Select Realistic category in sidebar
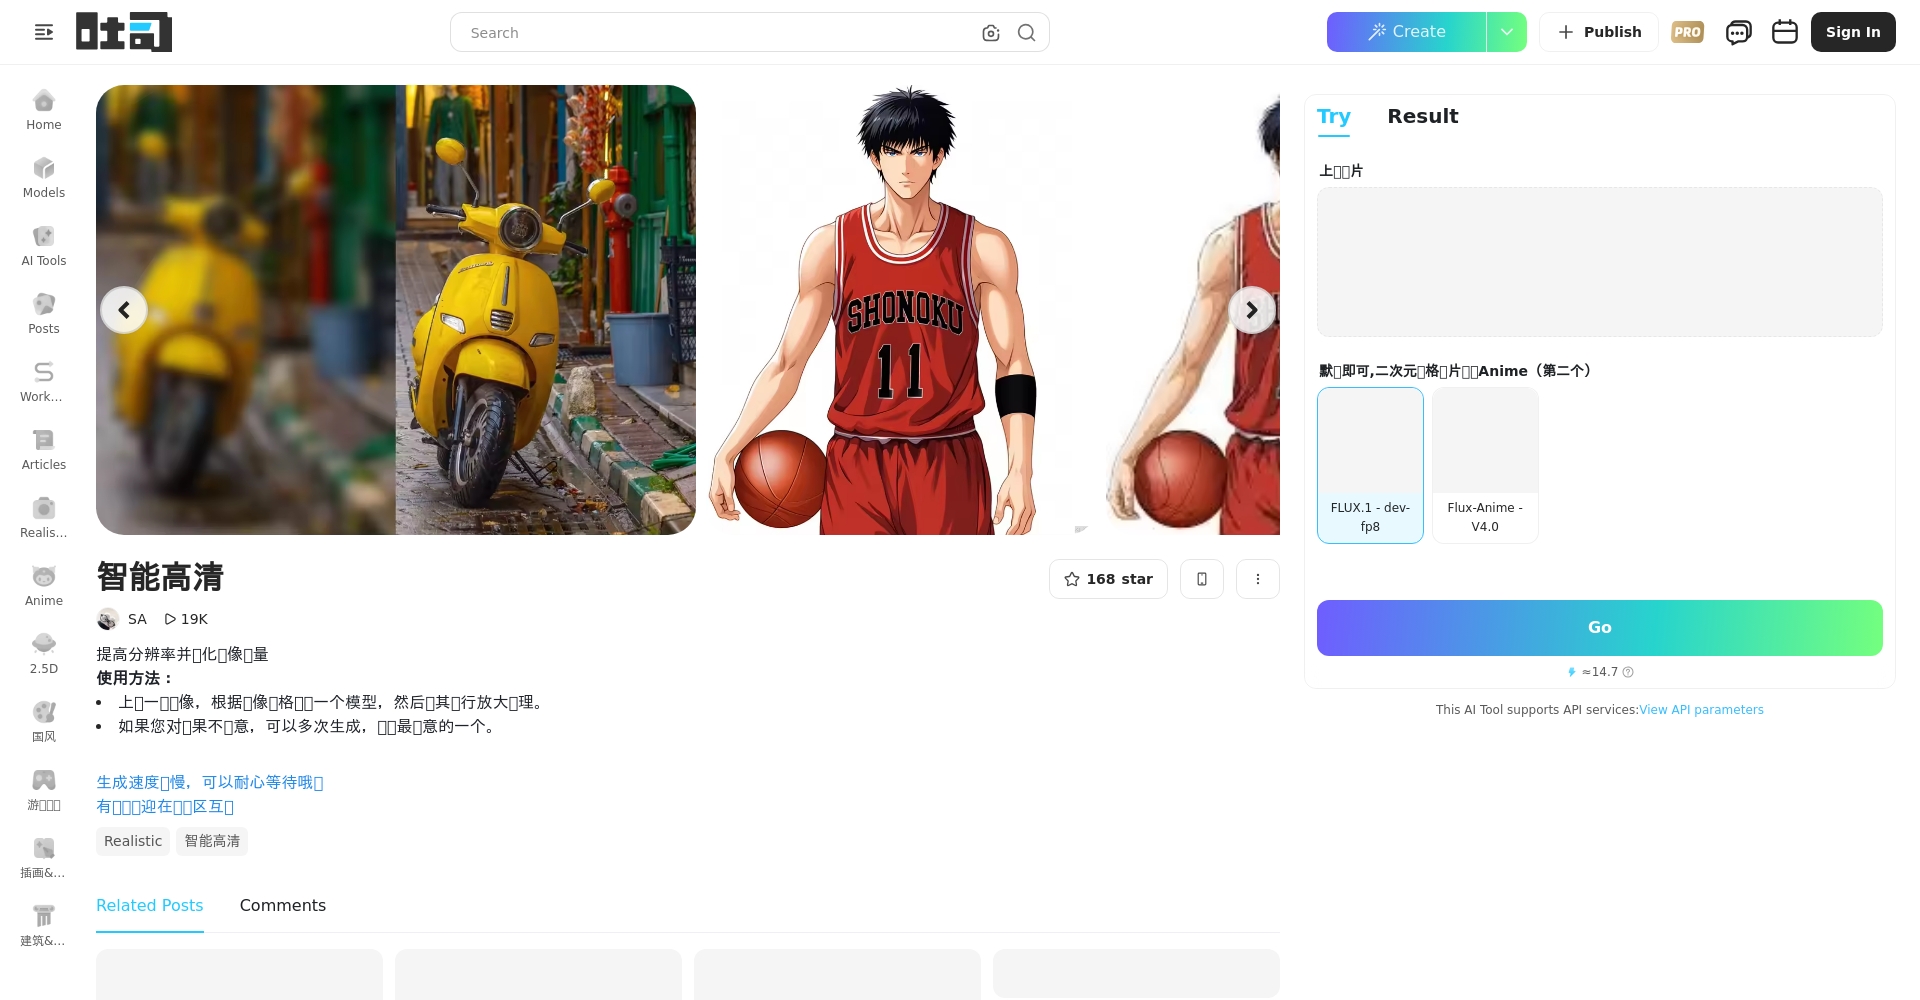The width and height of the screenshot is (1920, 1000). point(44,519)
